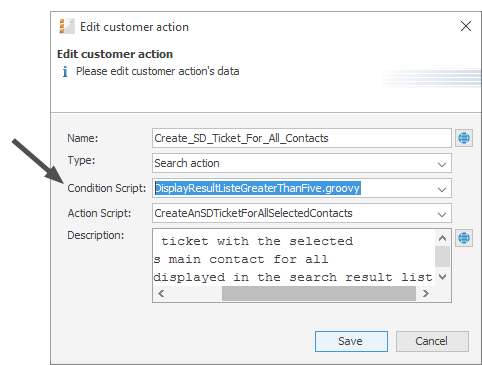Click the horizontal scrollbar thumb in Description

coord(319,293)
